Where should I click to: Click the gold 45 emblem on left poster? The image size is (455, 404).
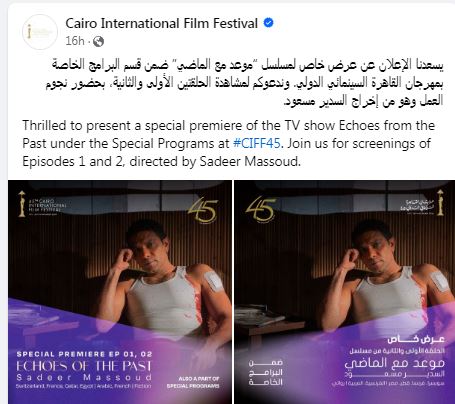click(202, 210)
